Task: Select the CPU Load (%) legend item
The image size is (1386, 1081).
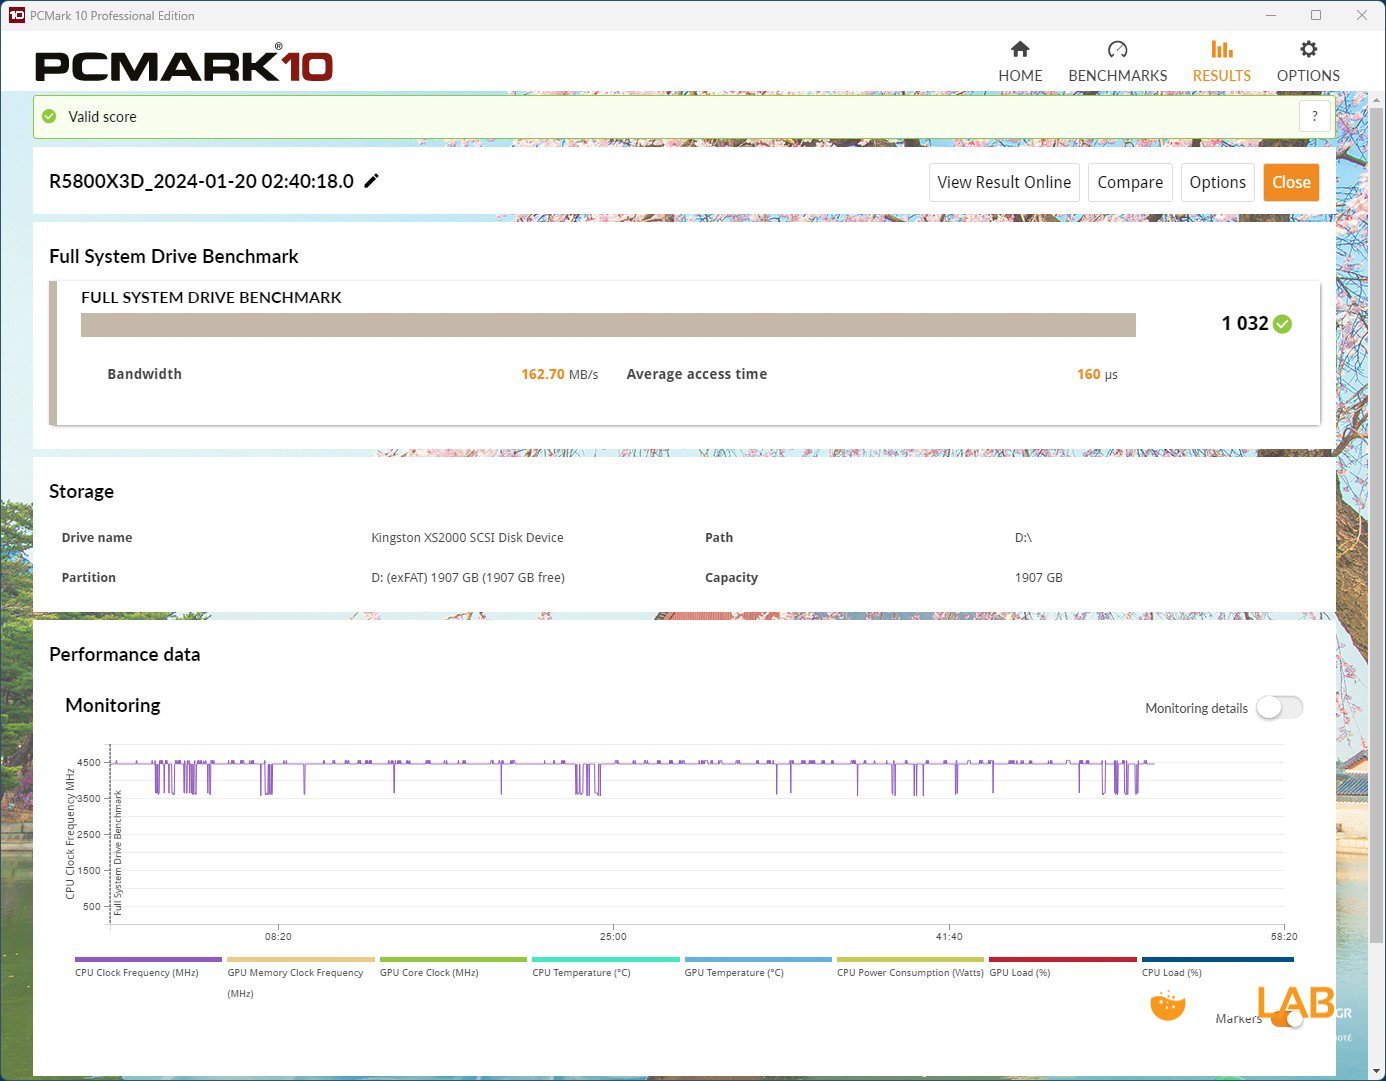Action: pyautogui.click(x=1217, y=968)
